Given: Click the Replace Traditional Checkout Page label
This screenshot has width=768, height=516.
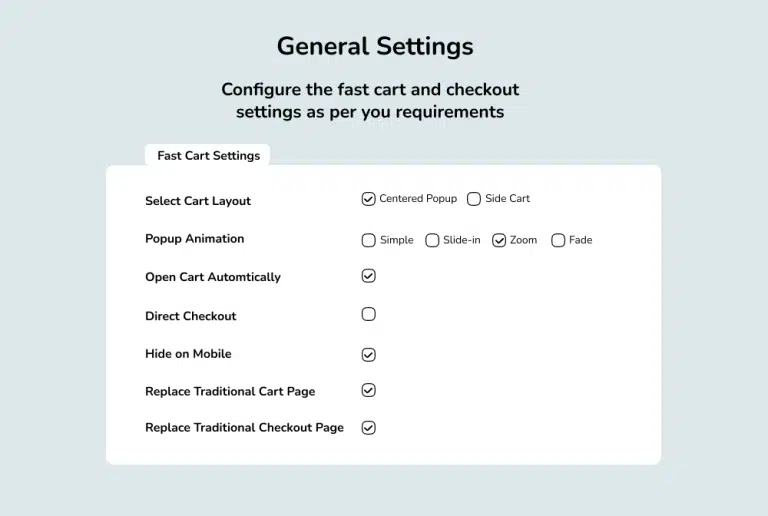Looking at the screenshot, I should pos(244,428).
